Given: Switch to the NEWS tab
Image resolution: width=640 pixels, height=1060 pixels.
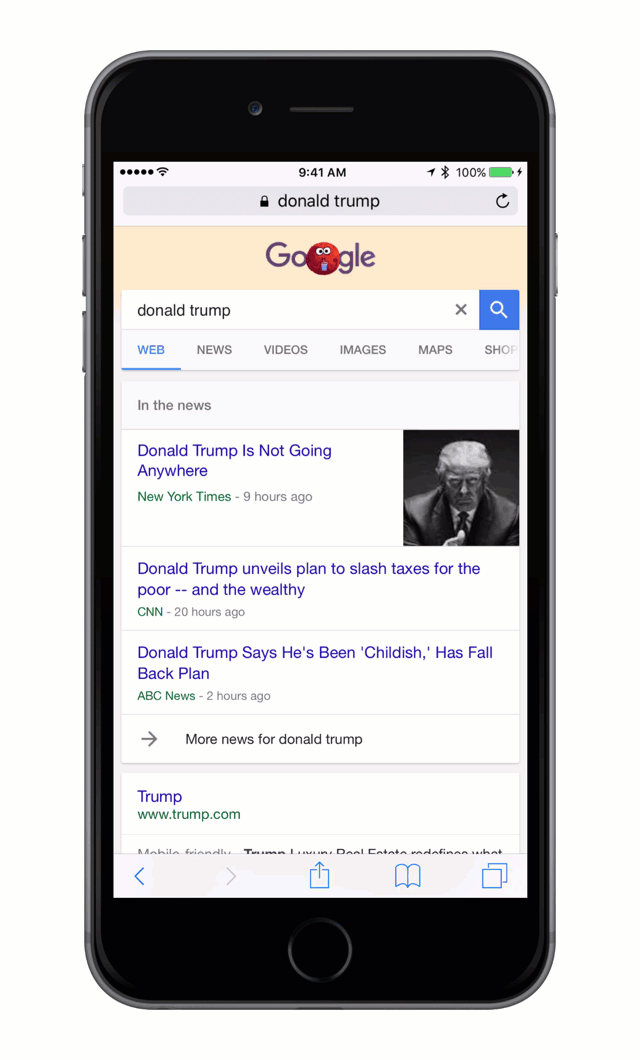Looking at the screenshot, I should pyautogui.click(x=214, y=350).
